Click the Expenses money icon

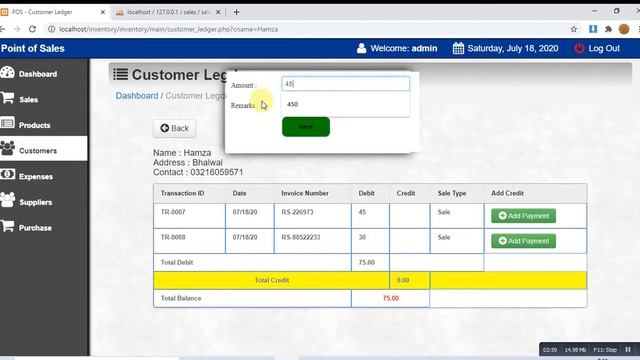coord(7,175)
